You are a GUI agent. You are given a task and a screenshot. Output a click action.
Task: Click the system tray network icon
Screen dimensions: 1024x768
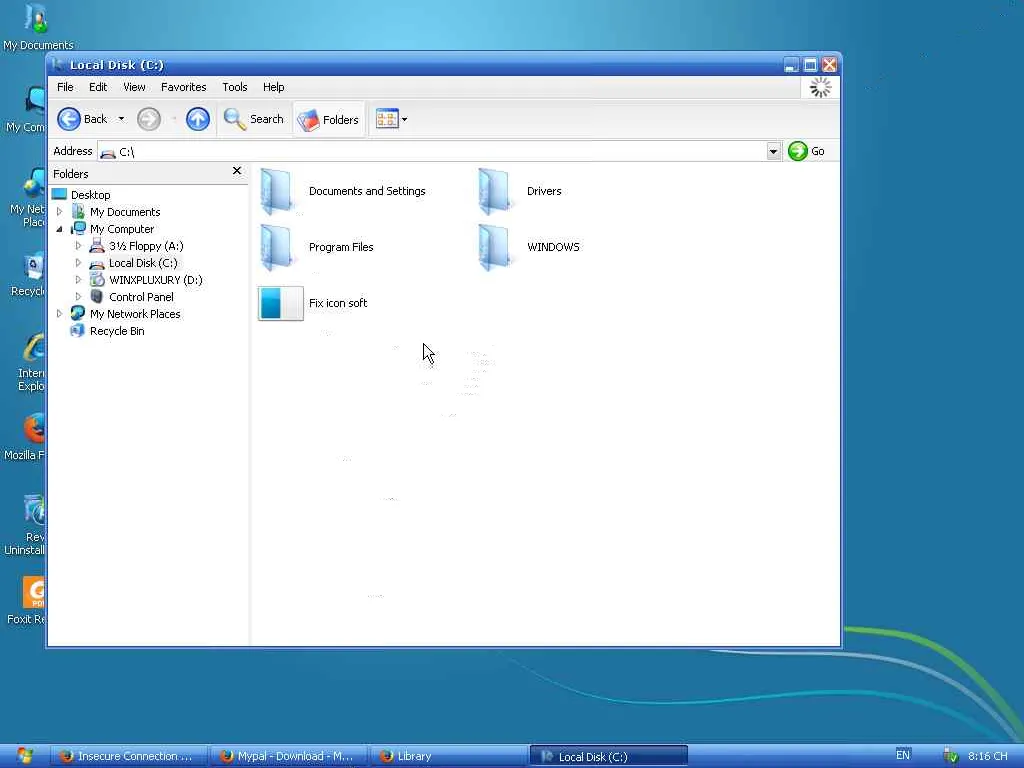[x=951, y=756]
